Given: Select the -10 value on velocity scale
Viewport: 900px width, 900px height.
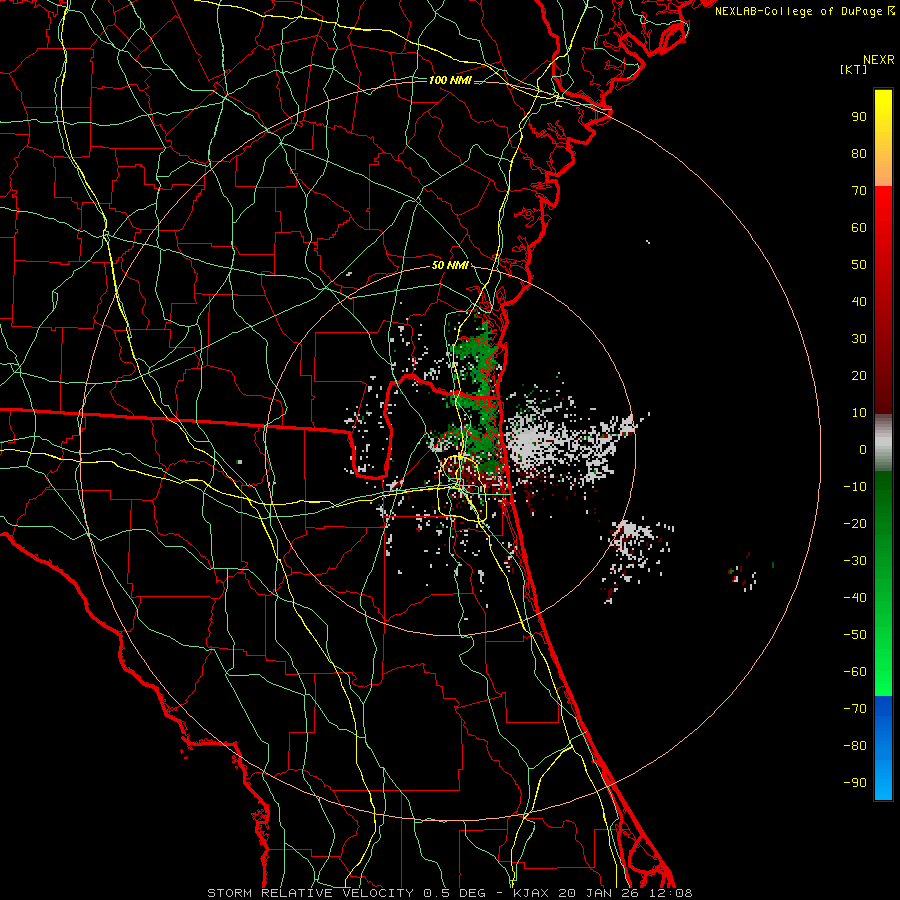Looking at the screenshot, I should tap(855, 487).
